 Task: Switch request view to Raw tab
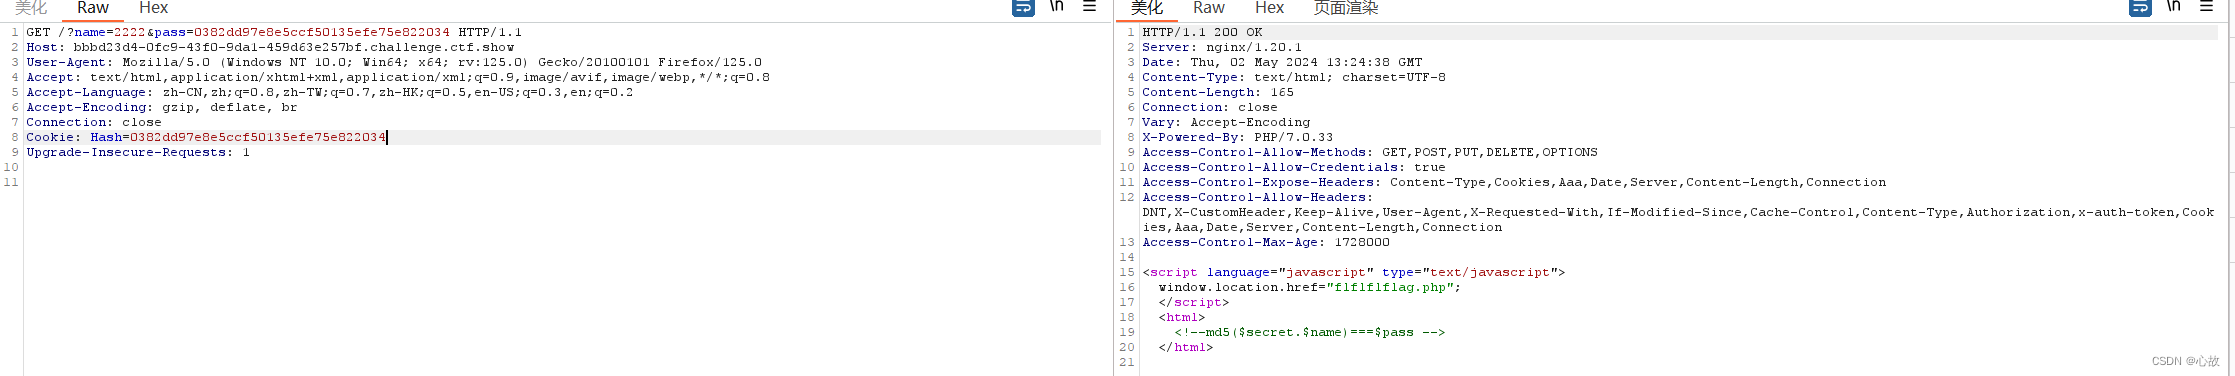(93, 8)
